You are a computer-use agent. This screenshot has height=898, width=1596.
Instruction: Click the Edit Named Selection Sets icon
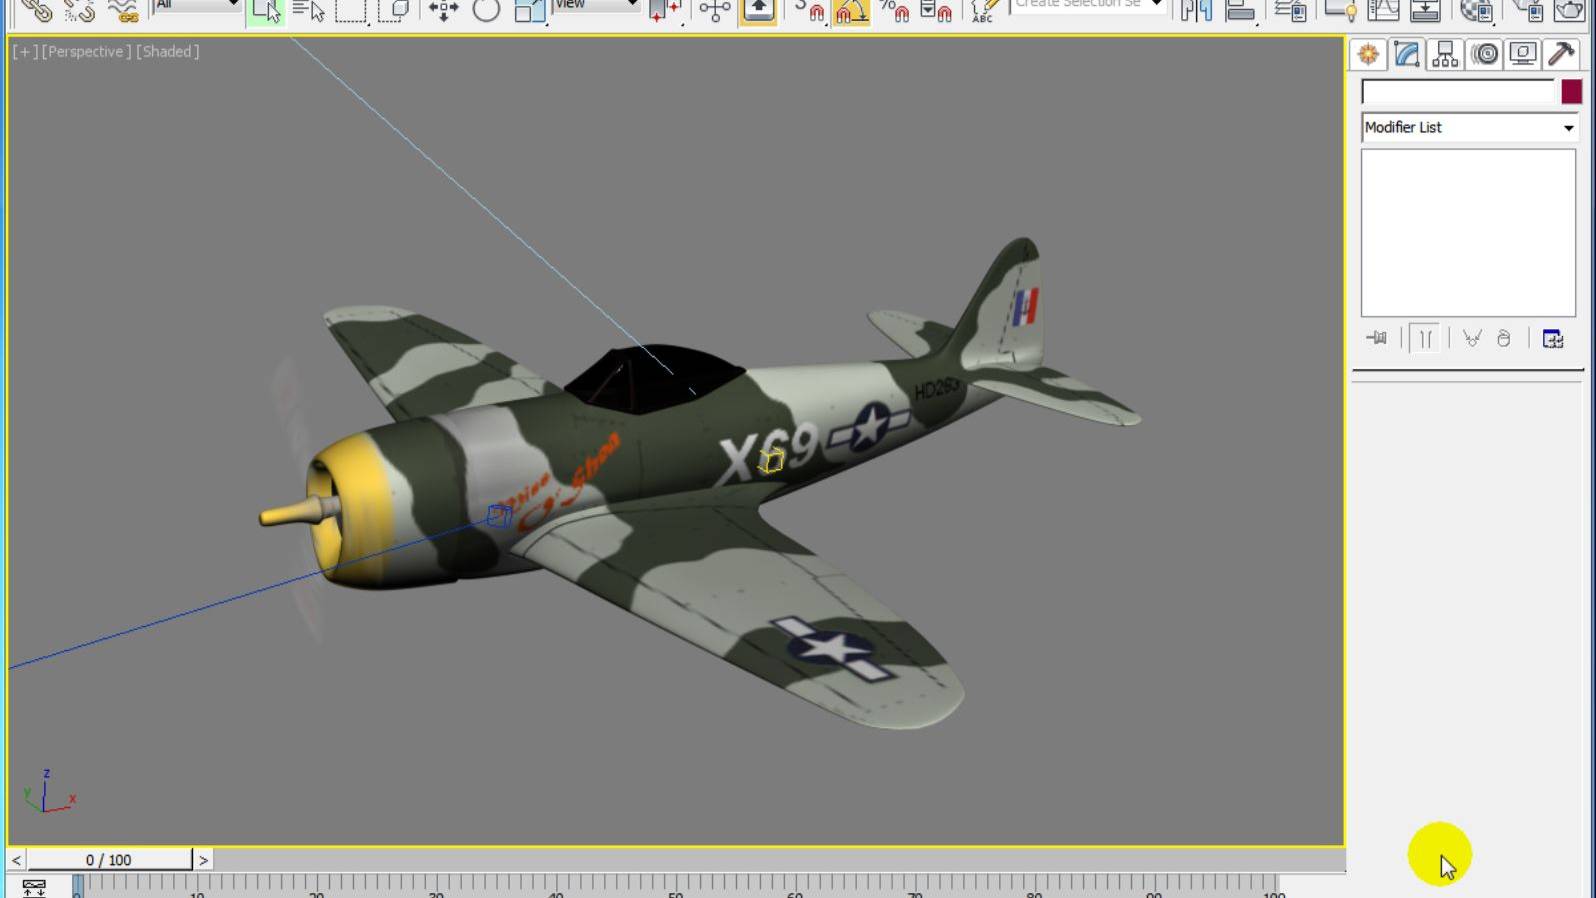pyautogui.click(x=984, y=10)
